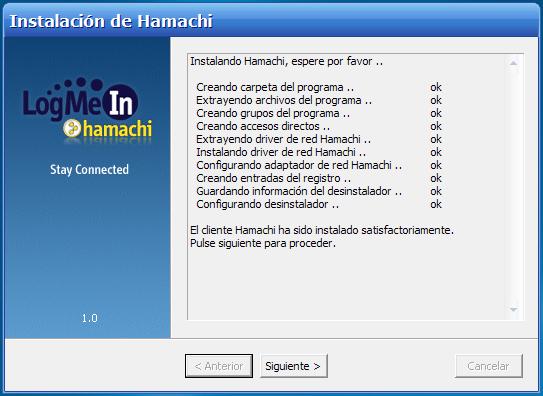Click the LogMeIn logo
Image resolution: width=543 pixels, height=396 pixels.
[81, 100]
